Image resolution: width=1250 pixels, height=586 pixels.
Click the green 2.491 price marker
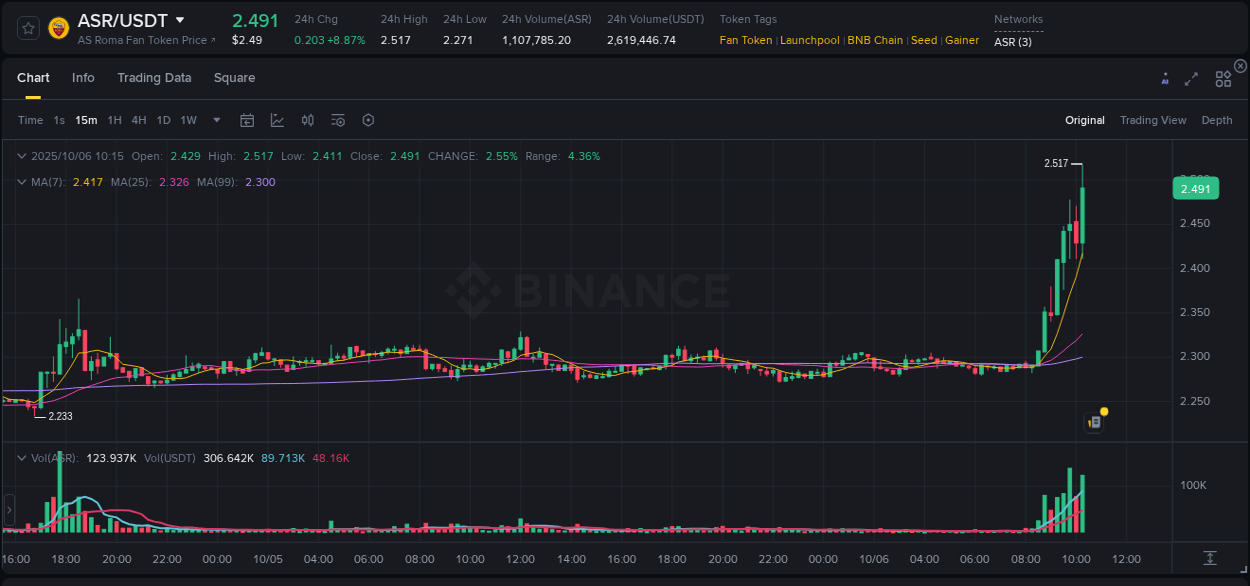point(1195,188)
